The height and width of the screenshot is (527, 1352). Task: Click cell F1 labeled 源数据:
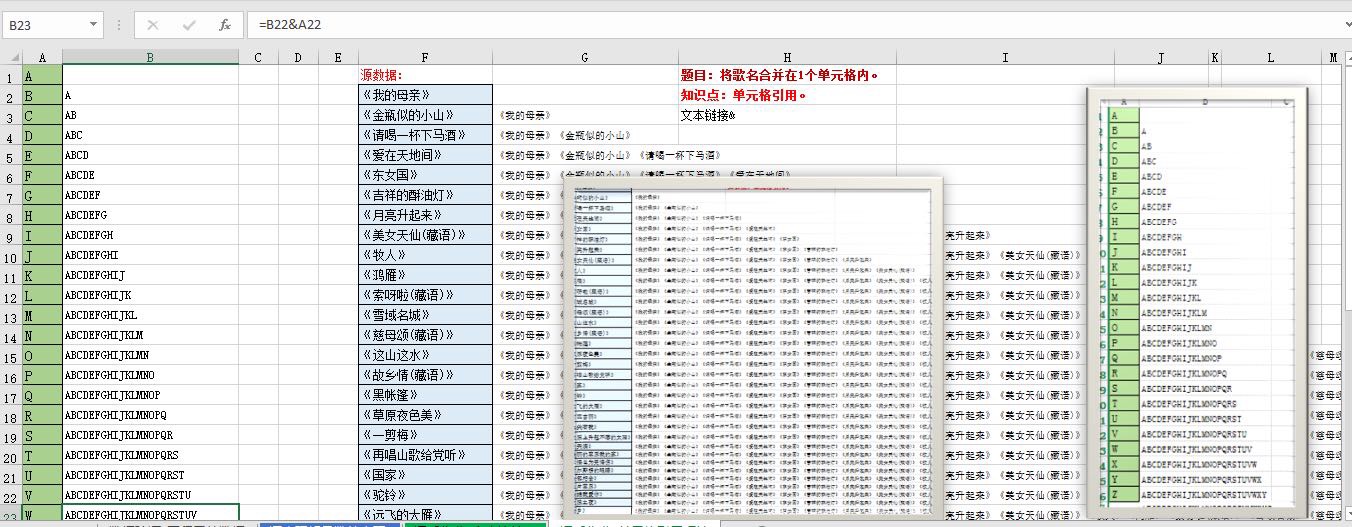coord(425,76)
